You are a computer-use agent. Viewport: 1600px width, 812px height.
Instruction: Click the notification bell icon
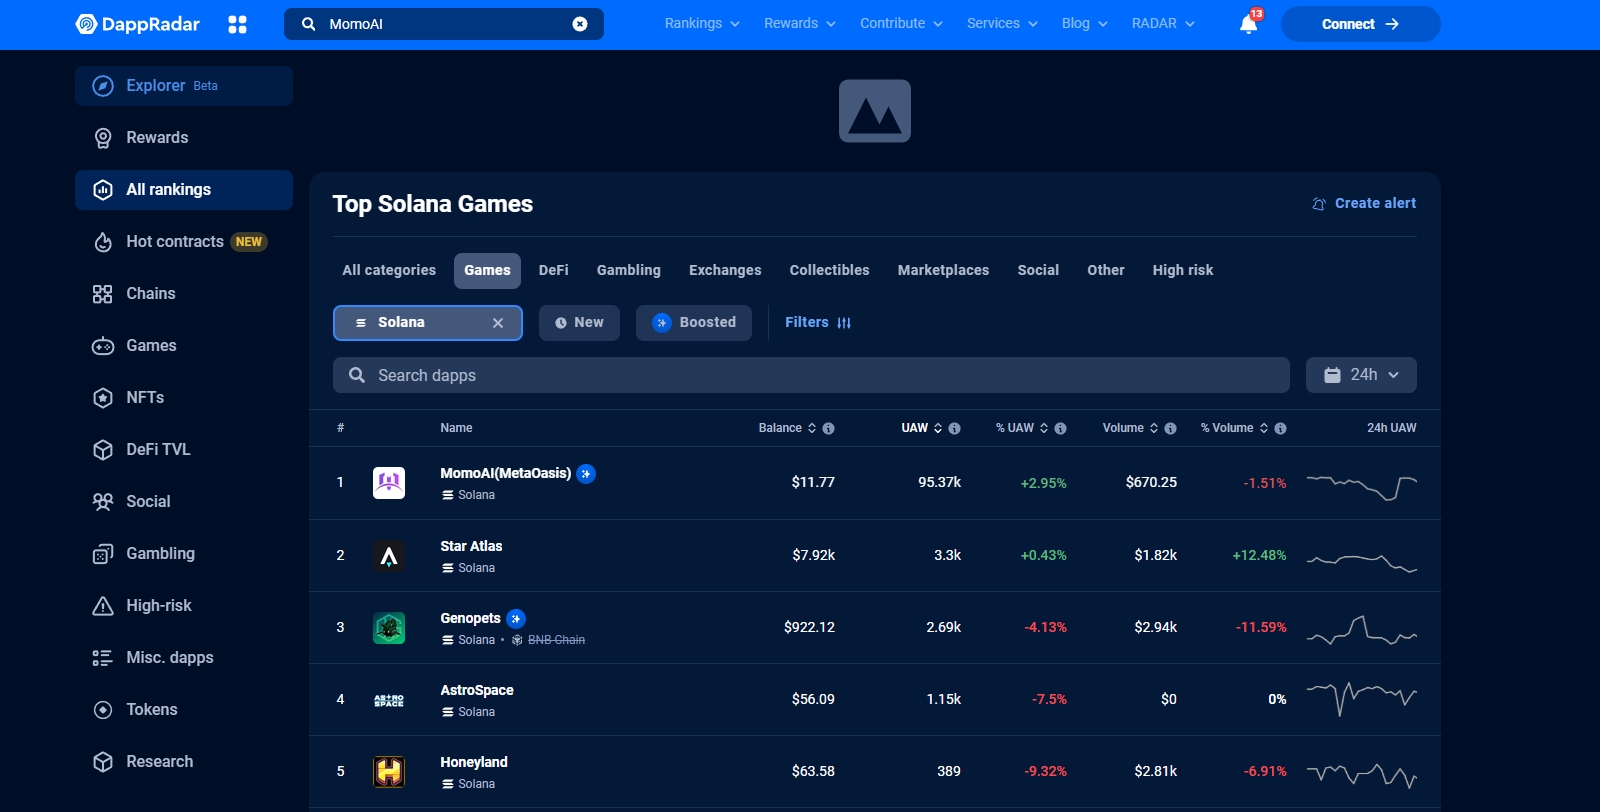pos(1248,24)
